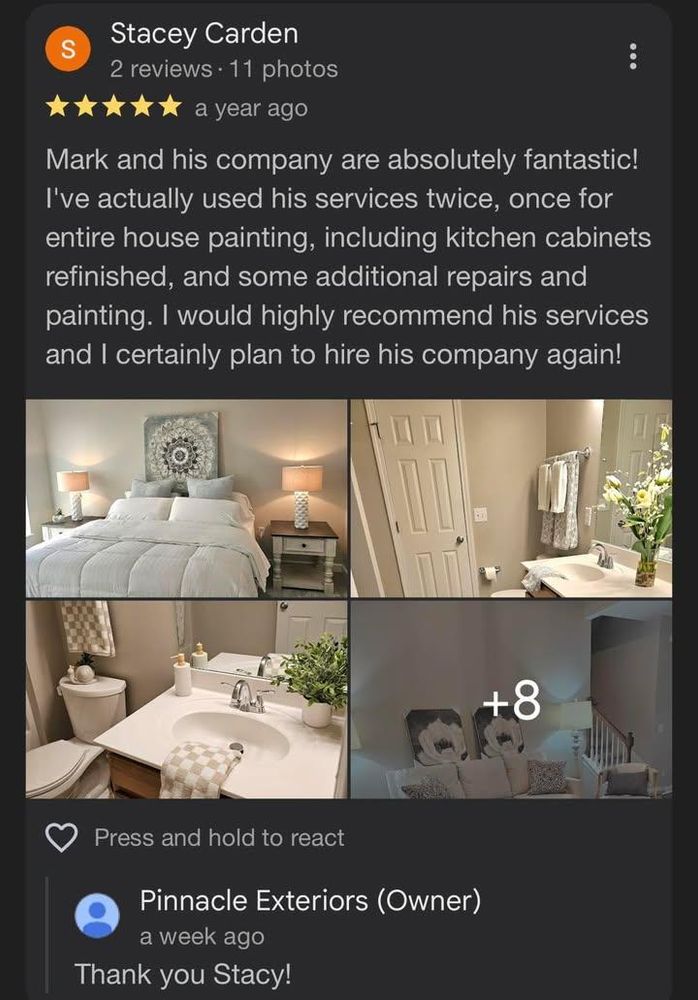Tap Pinnacle Exteriors' blue profile avatar

click(x=97, y=915)
